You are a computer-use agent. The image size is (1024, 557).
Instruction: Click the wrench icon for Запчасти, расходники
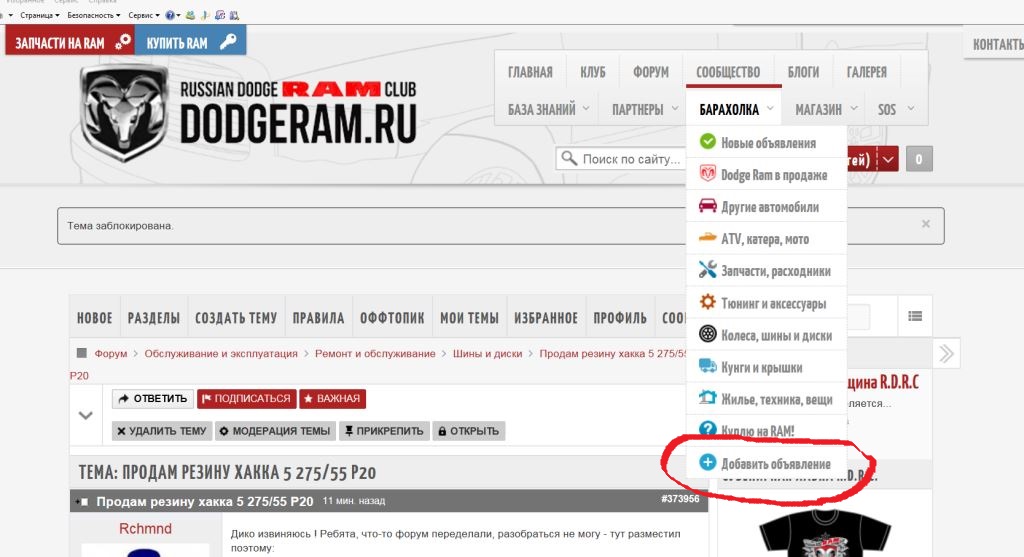point(707,269)
